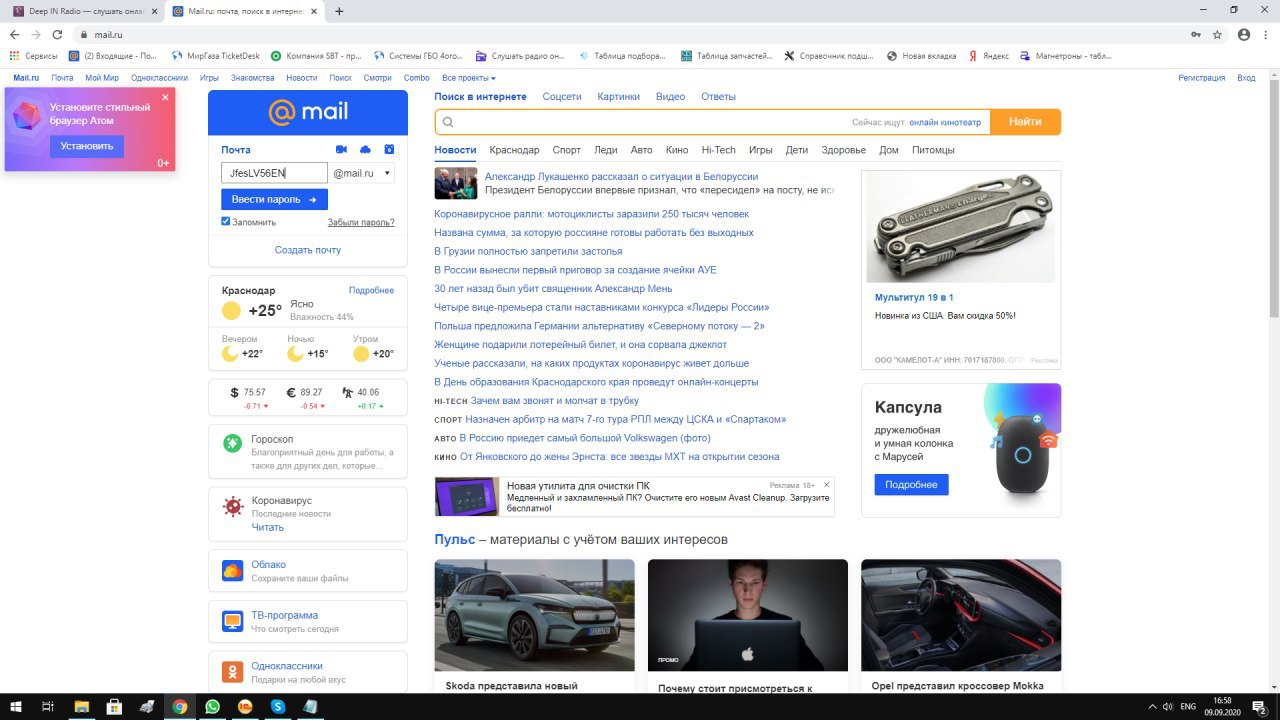Open Одноклассники in the top navigation bar

[x=159, y=78]
